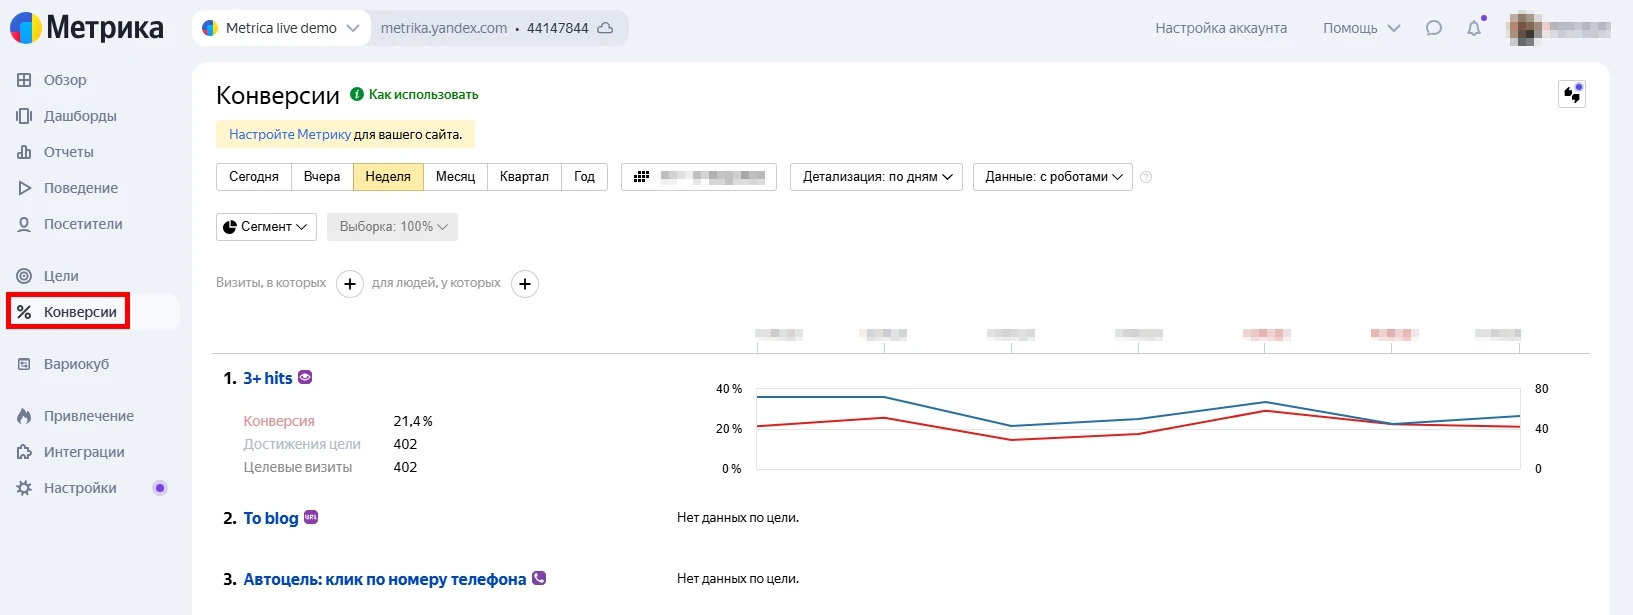Image resolution: width=1633 pixels, height=615 pixels.
Task: Select the Today period button
Action: point(254,177)
